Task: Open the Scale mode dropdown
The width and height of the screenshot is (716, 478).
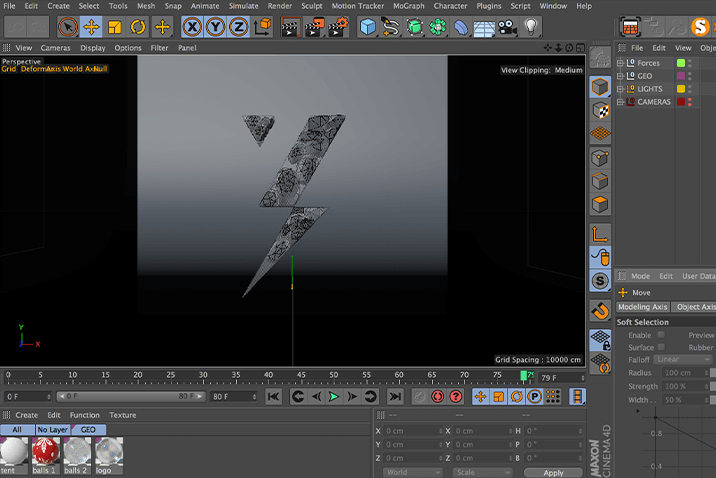Action: [482, 472]
